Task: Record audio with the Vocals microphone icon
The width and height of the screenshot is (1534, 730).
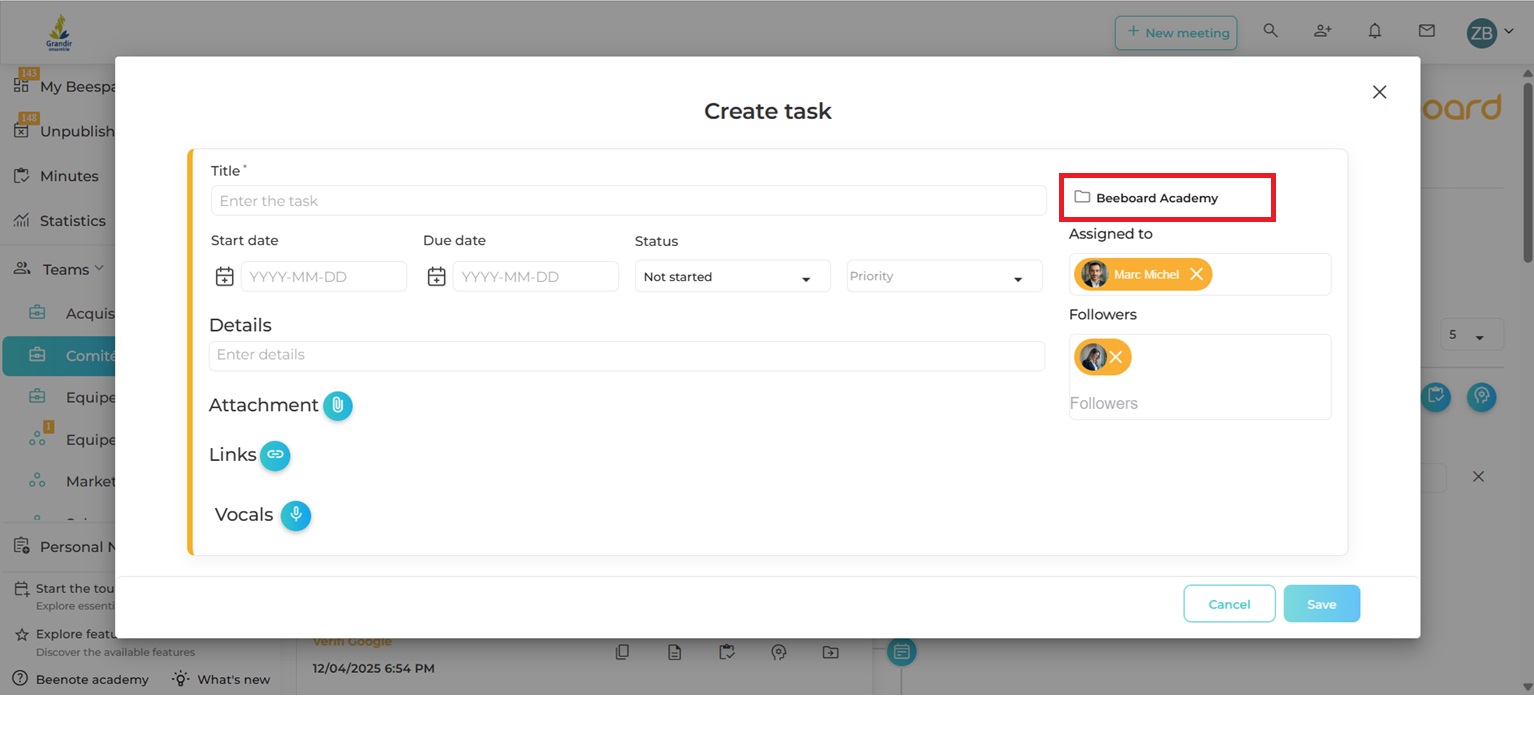Action: pos(296,515)
